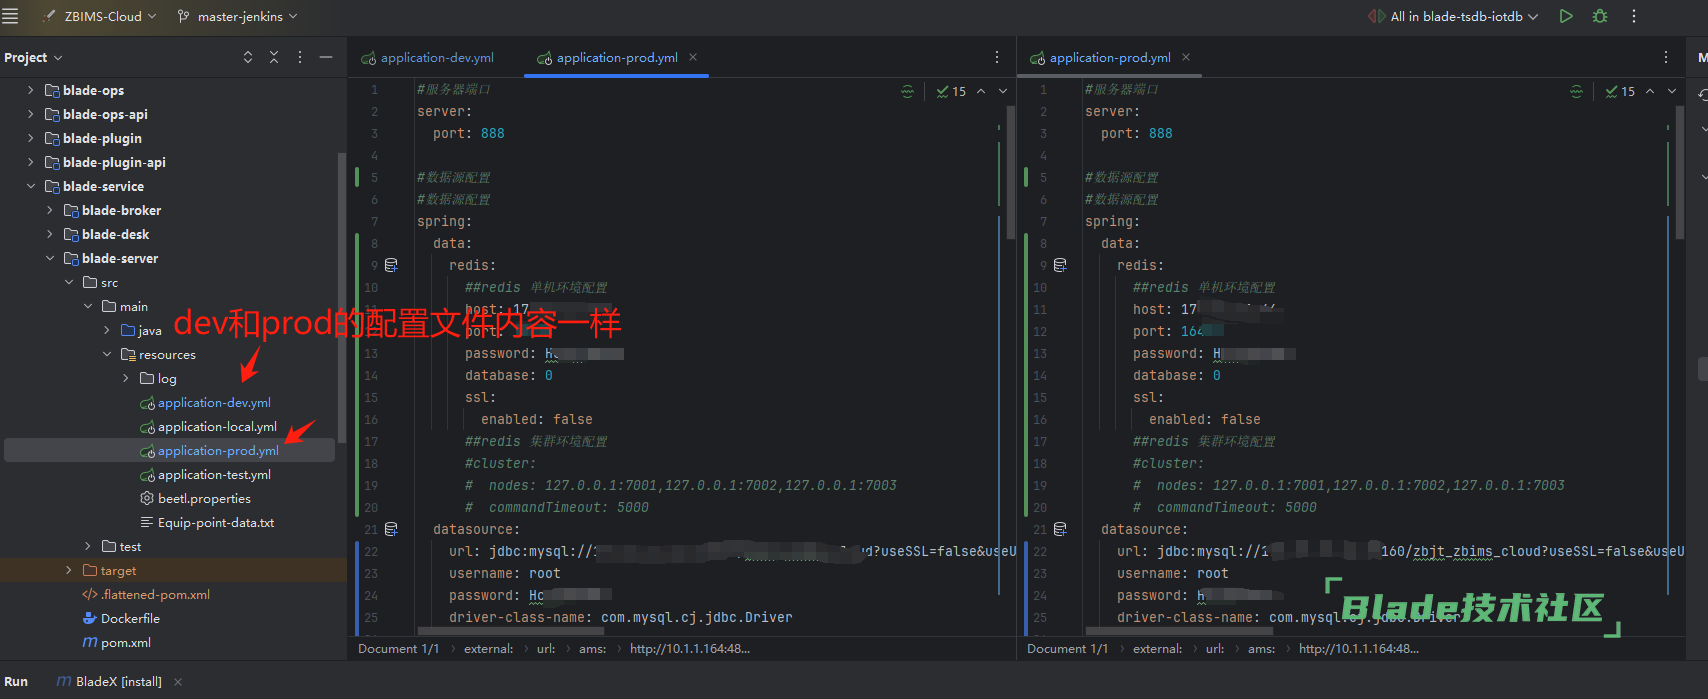
Task: Click the reader mode icon in left editor
Action: click(x=907, y=91)
